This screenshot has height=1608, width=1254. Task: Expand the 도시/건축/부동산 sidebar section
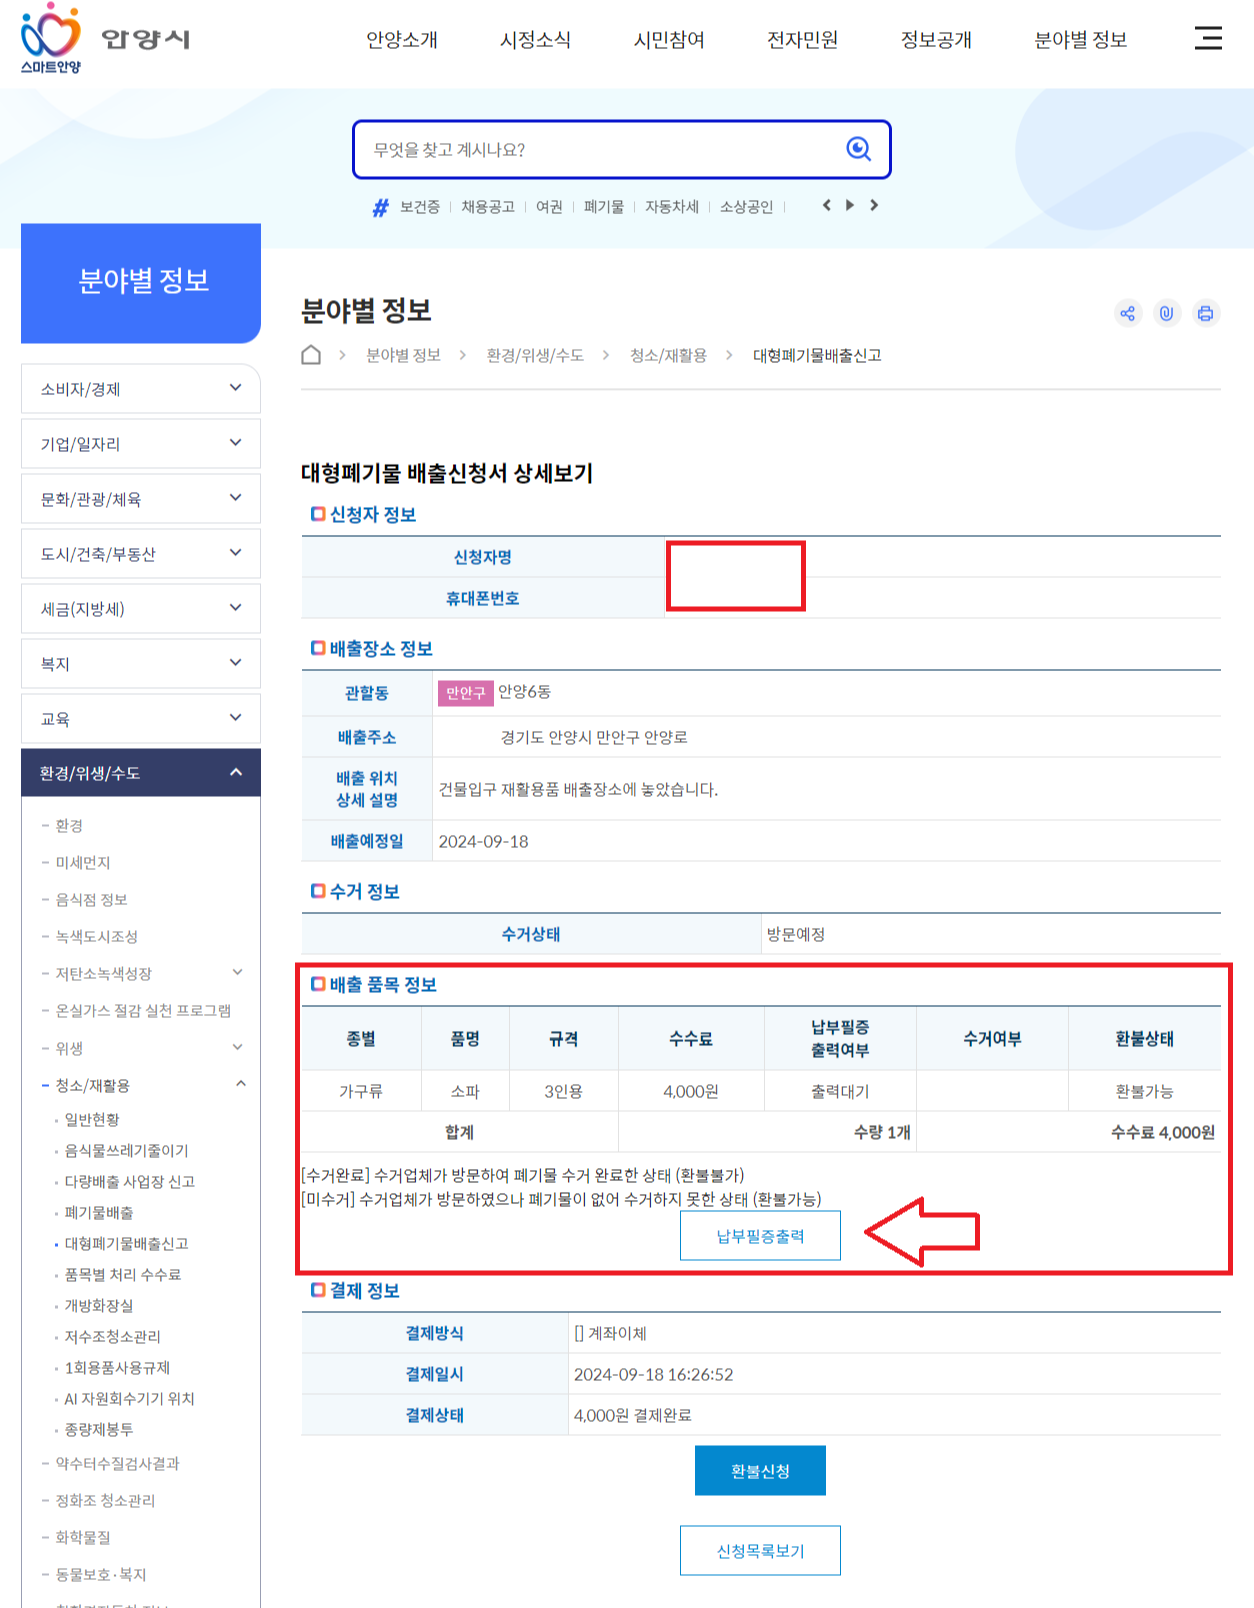(x=141, y=554)
